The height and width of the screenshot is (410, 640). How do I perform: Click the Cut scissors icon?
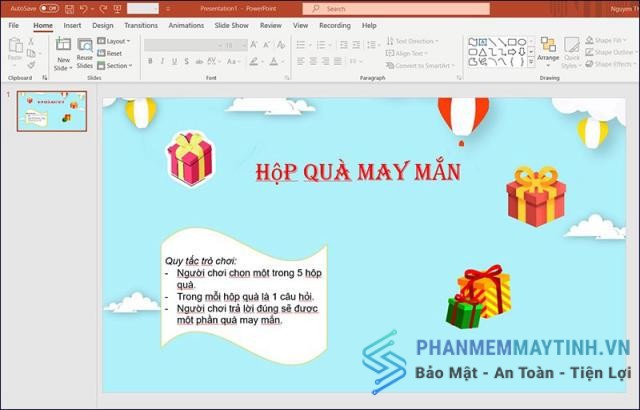31,41
